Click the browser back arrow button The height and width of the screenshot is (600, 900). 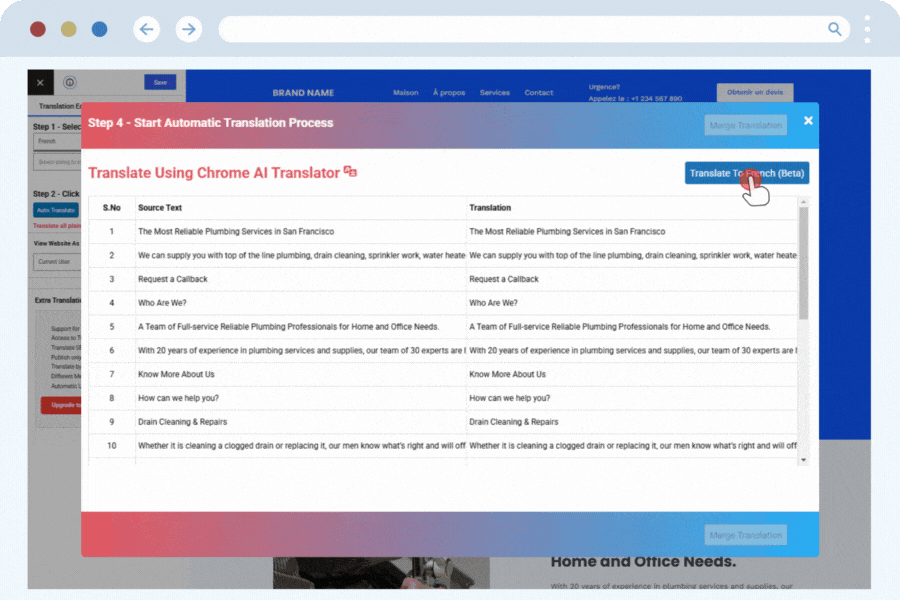coord(147,29)
